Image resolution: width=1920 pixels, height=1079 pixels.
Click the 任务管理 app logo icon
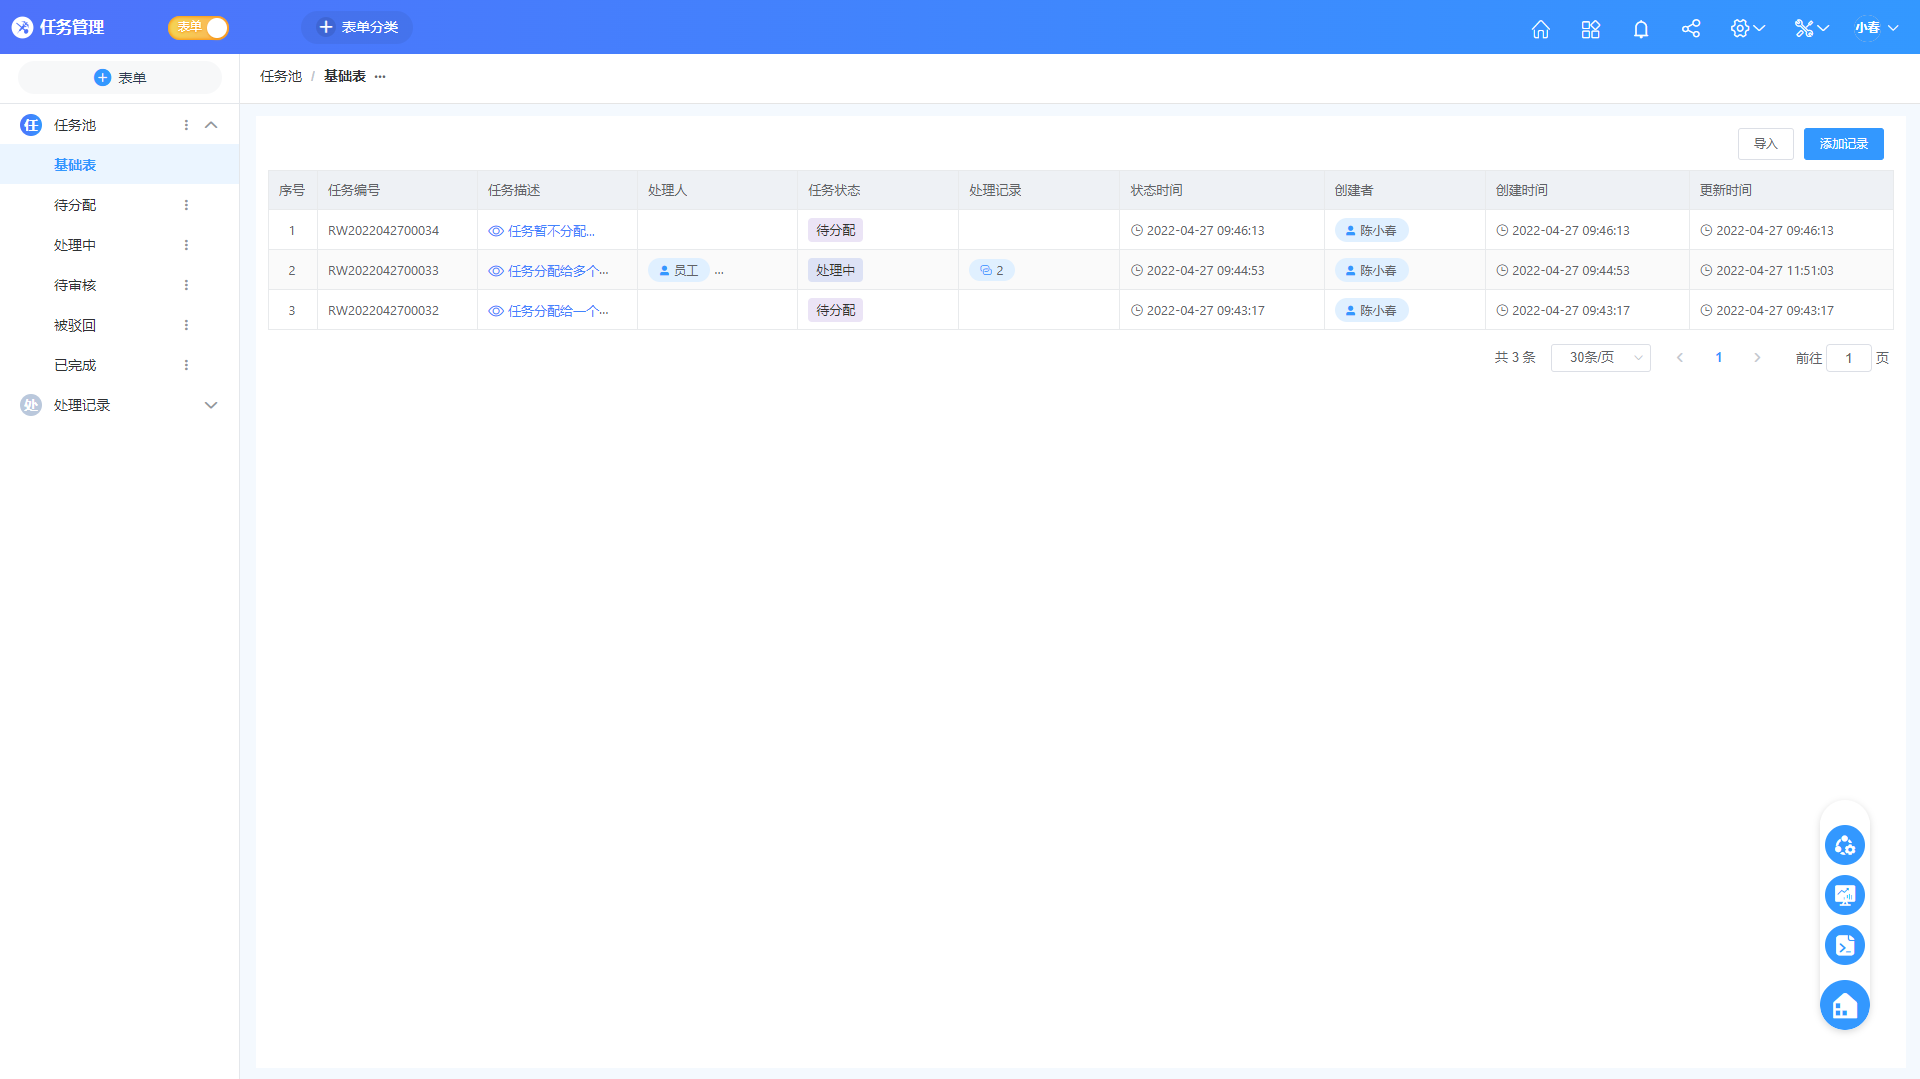pyautogui.click(x=22, y=27)
